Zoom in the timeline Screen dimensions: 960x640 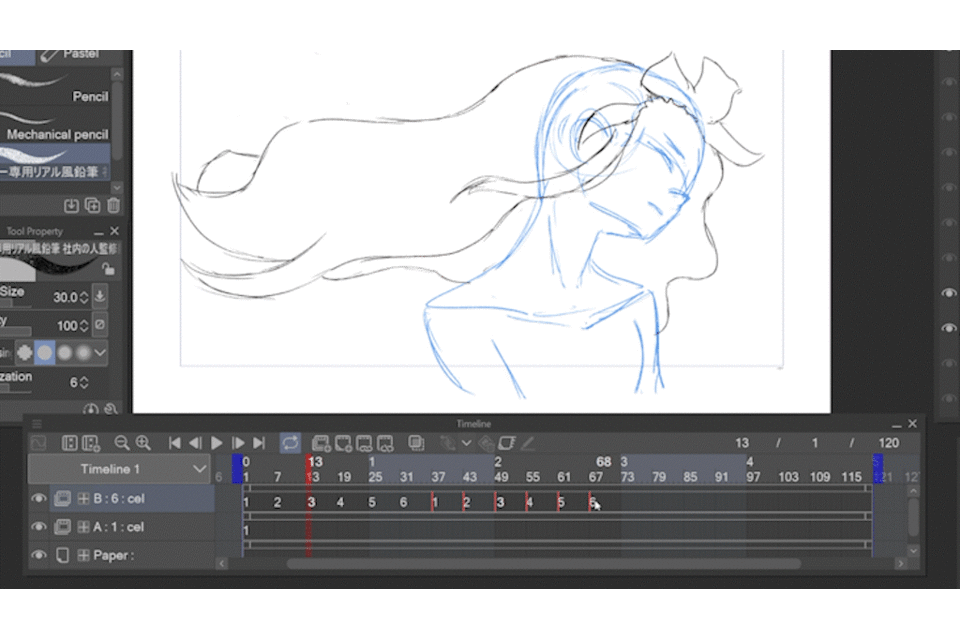143,443
